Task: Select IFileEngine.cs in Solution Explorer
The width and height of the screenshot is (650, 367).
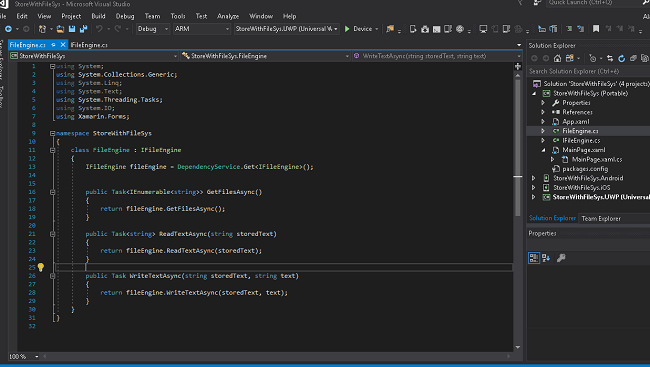Action: pos(581,141)
